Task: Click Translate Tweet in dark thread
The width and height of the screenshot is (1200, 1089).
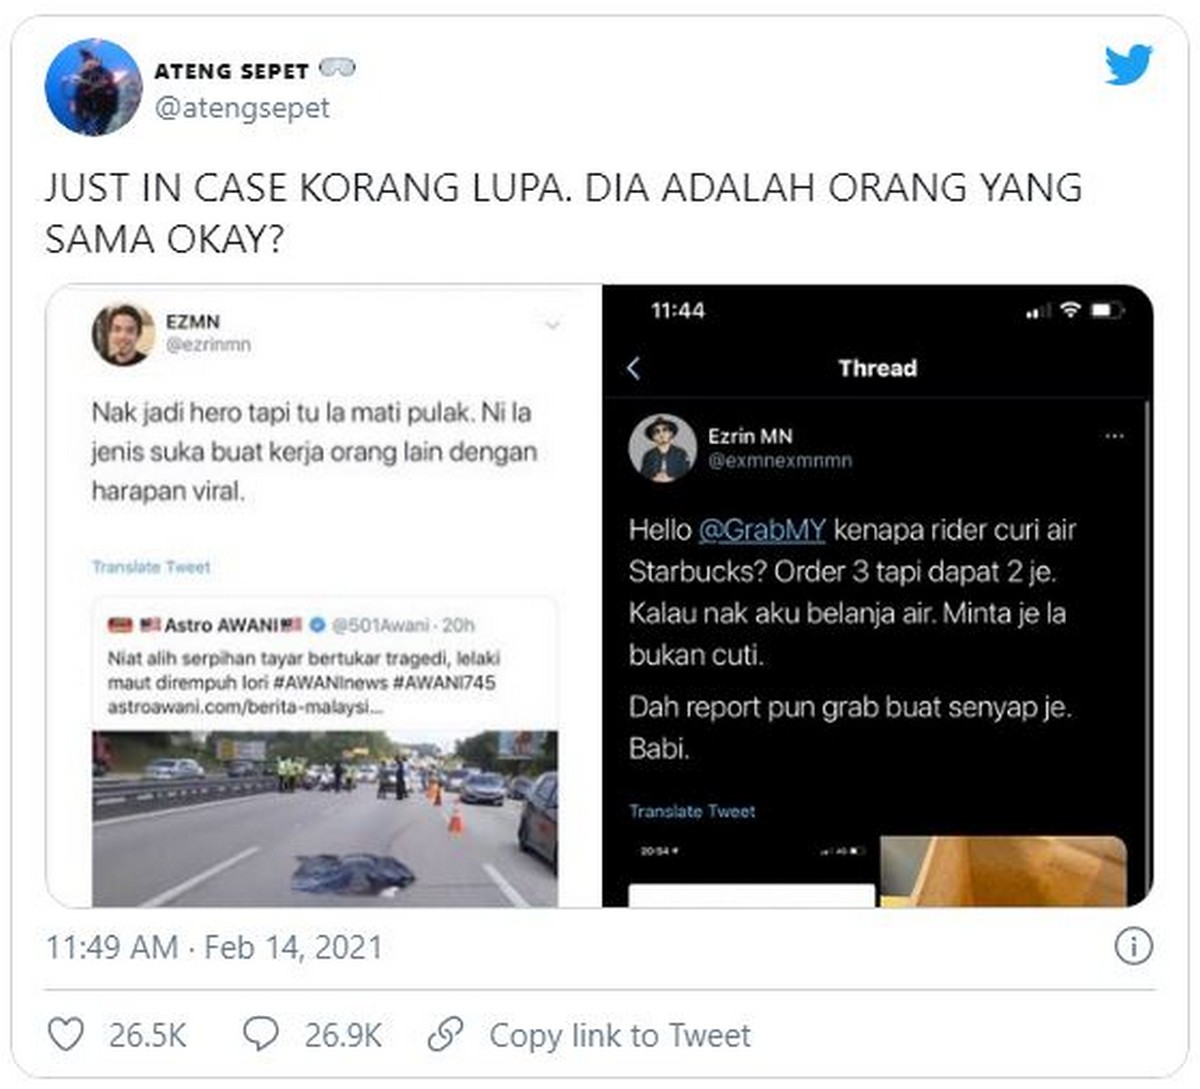Action: coord(692,811)
